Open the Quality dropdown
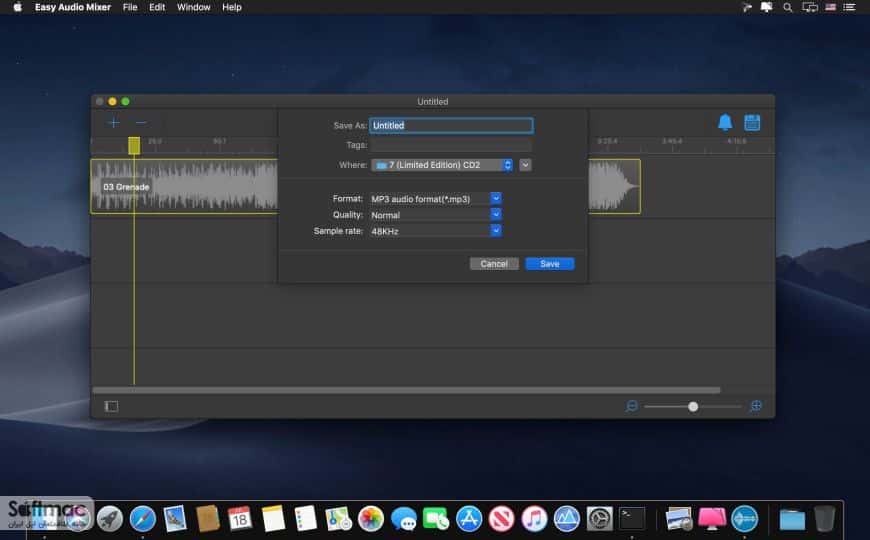The height and width of the screenshot is (540, 870). (x=436, y=215)
